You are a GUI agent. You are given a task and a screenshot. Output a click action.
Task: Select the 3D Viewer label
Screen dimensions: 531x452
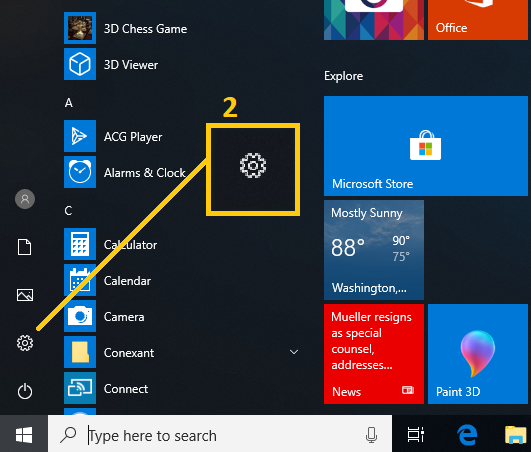click(x=131, y=65)
